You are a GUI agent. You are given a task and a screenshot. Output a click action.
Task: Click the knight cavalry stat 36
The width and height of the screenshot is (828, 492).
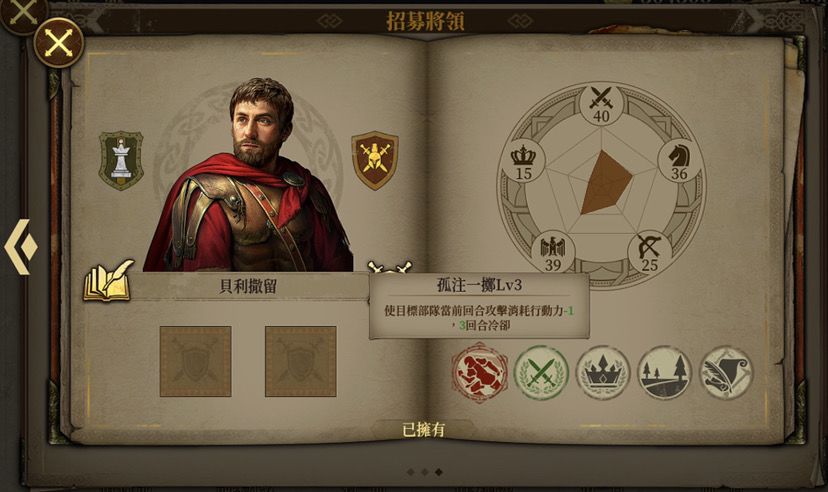pyautogui.click(x=679, y=162)
